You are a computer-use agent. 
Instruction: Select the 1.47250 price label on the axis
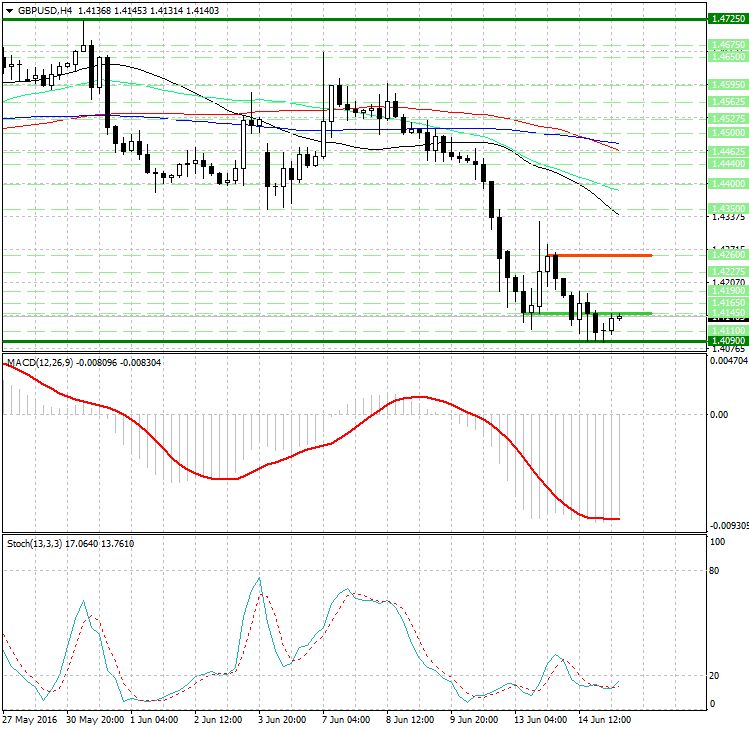coord(726,19)
